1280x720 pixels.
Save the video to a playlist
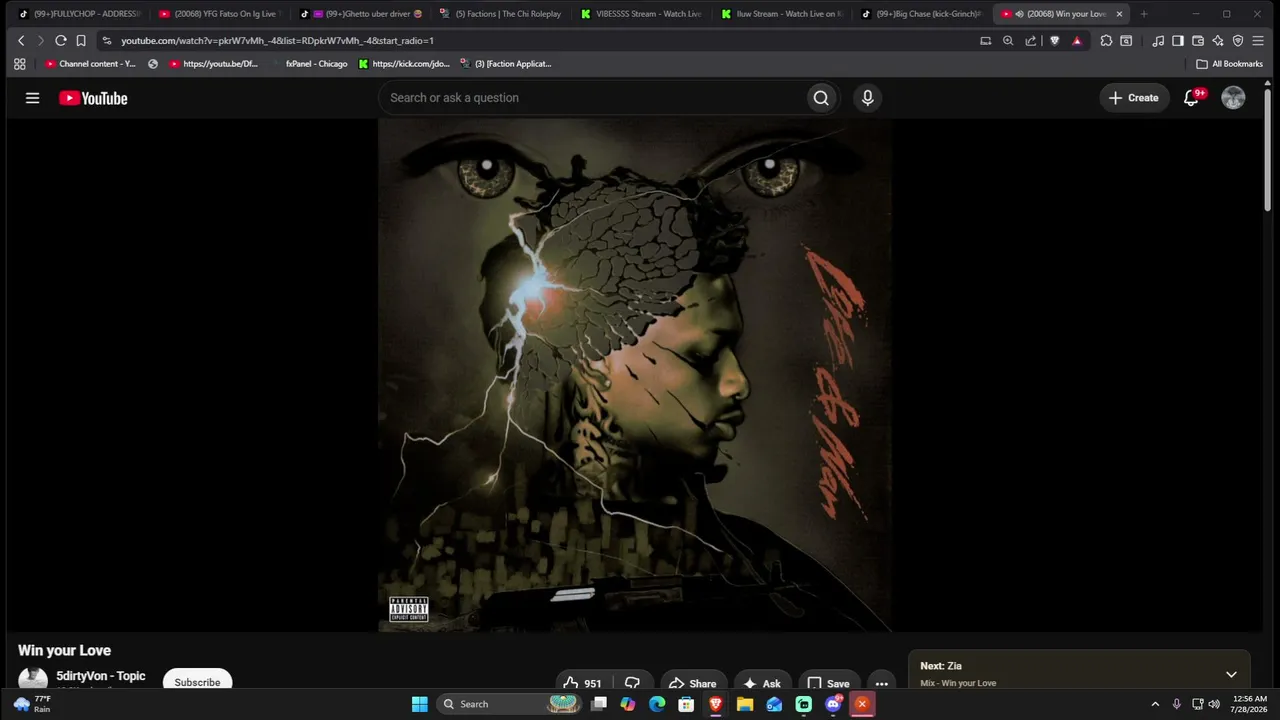[828, 684]
